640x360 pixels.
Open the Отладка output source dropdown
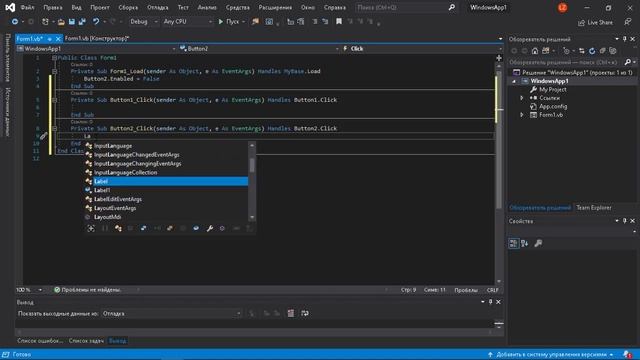[171, 313]
